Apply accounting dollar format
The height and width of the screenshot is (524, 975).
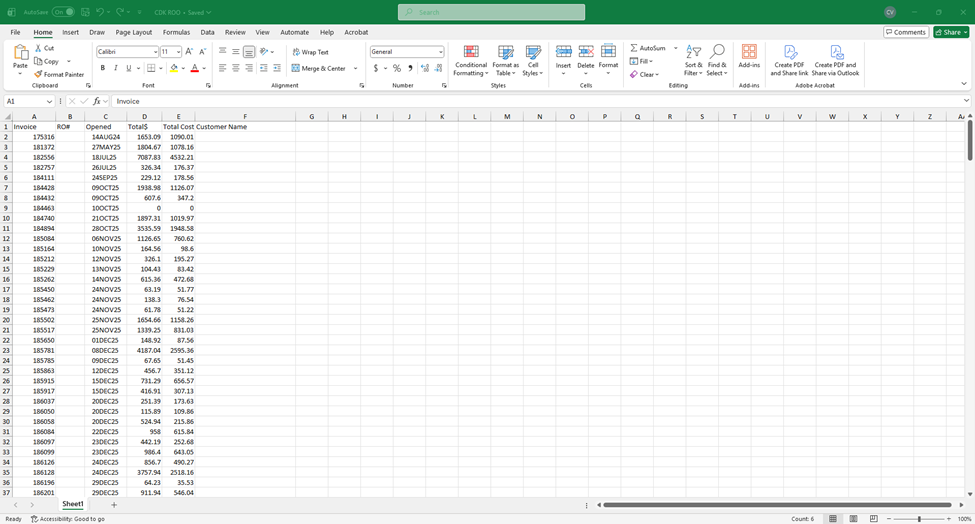click(376, 68)
